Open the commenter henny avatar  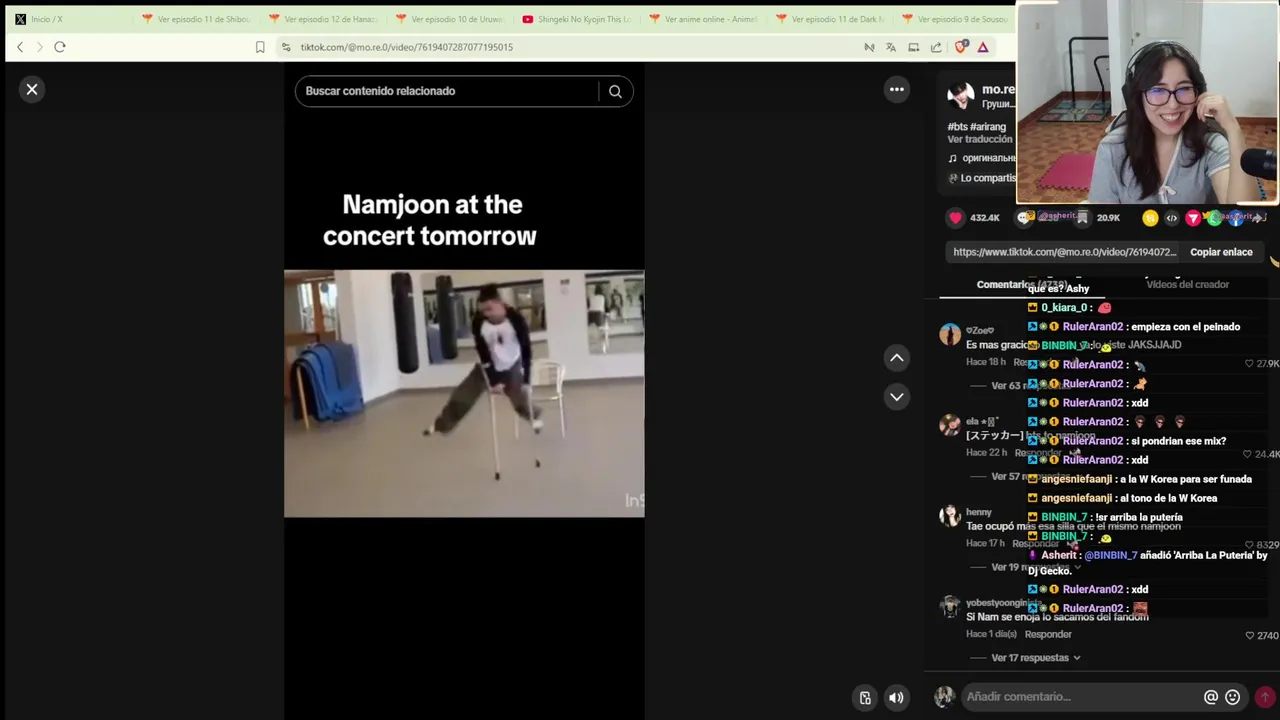[x=949, y=516]
